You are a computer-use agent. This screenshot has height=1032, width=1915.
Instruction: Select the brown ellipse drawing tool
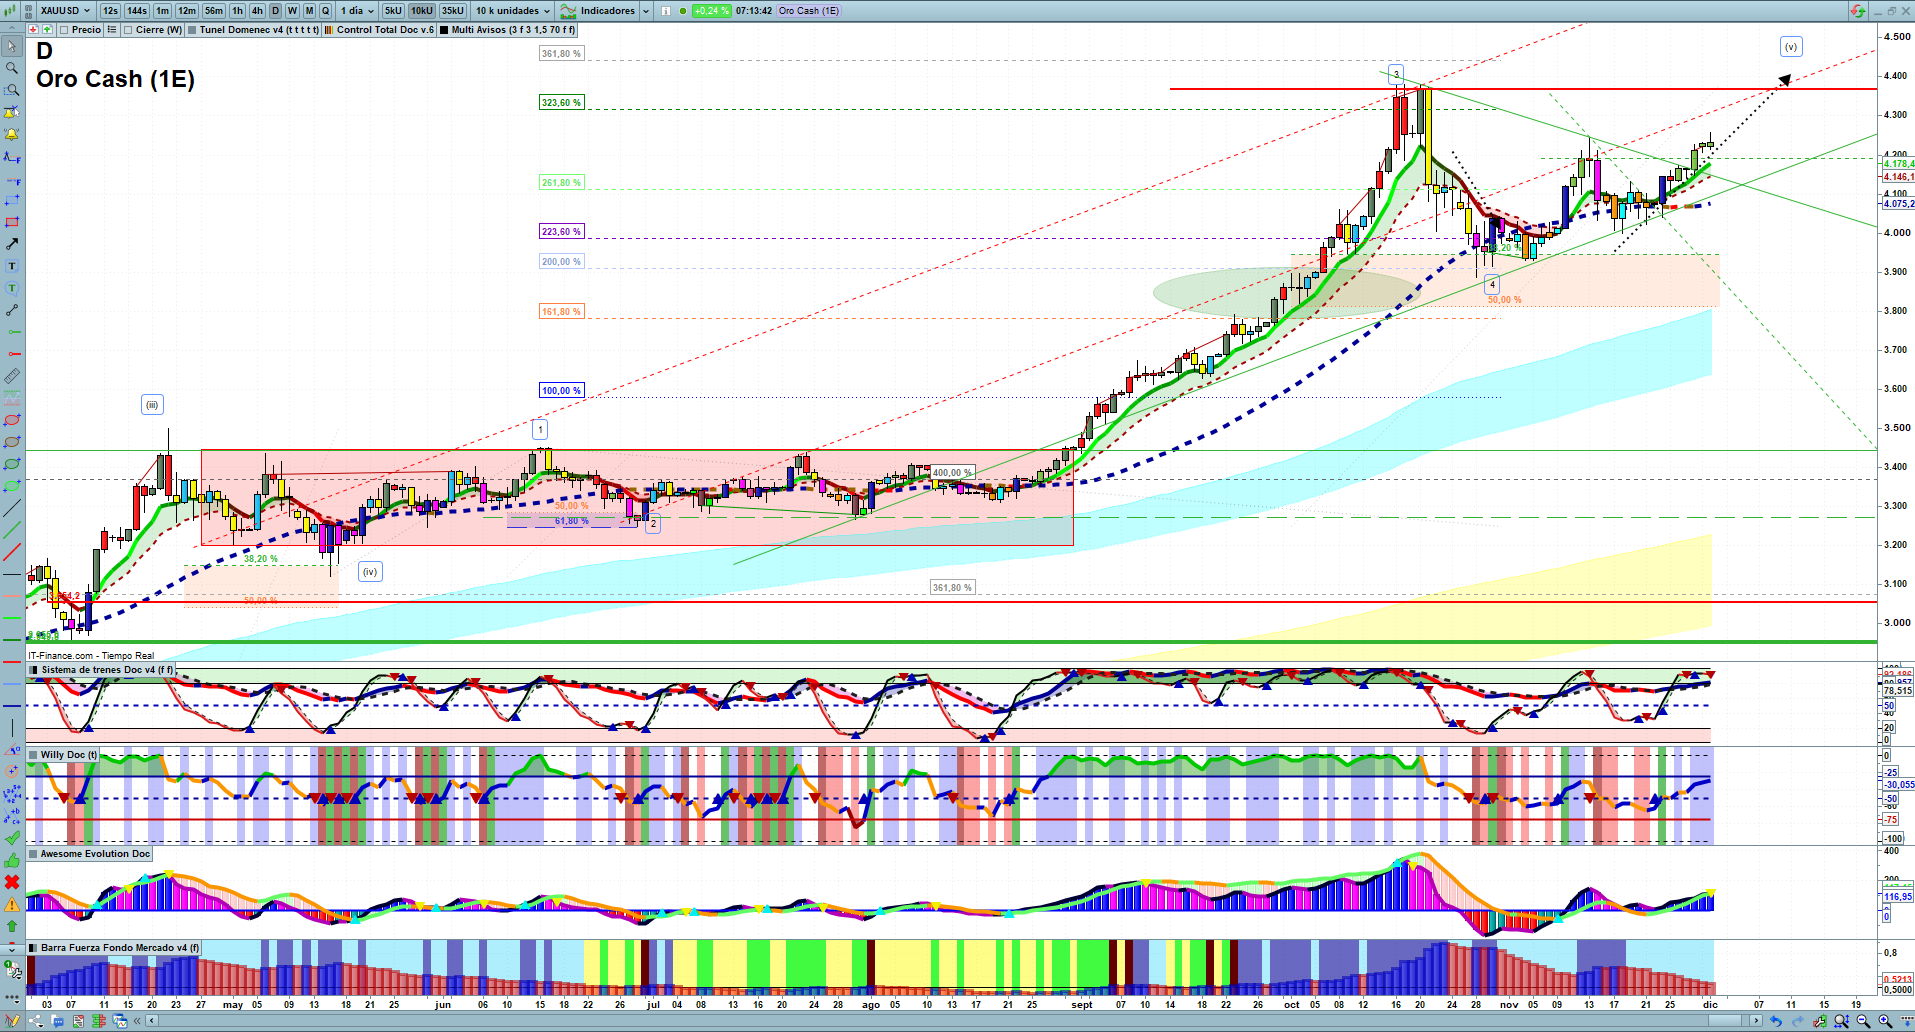(12, 442)
